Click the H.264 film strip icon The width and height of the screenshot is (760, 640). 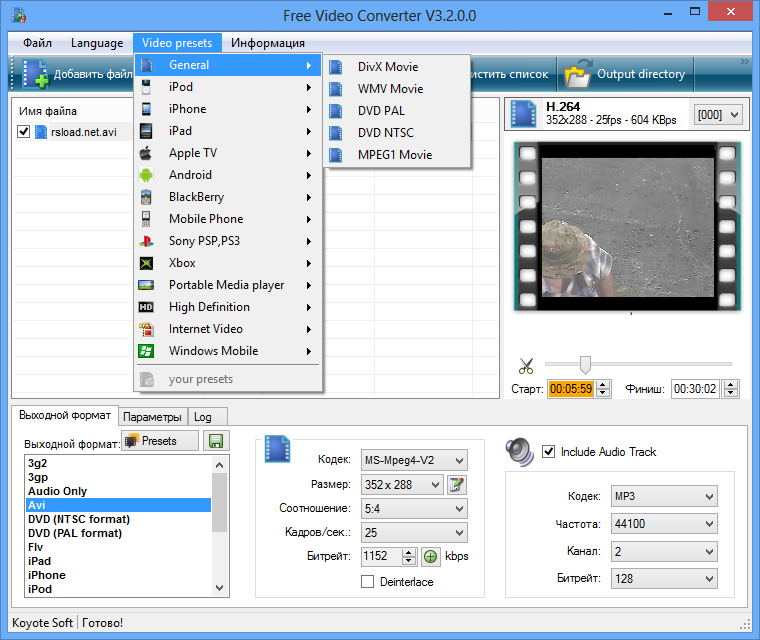(523, 114)
